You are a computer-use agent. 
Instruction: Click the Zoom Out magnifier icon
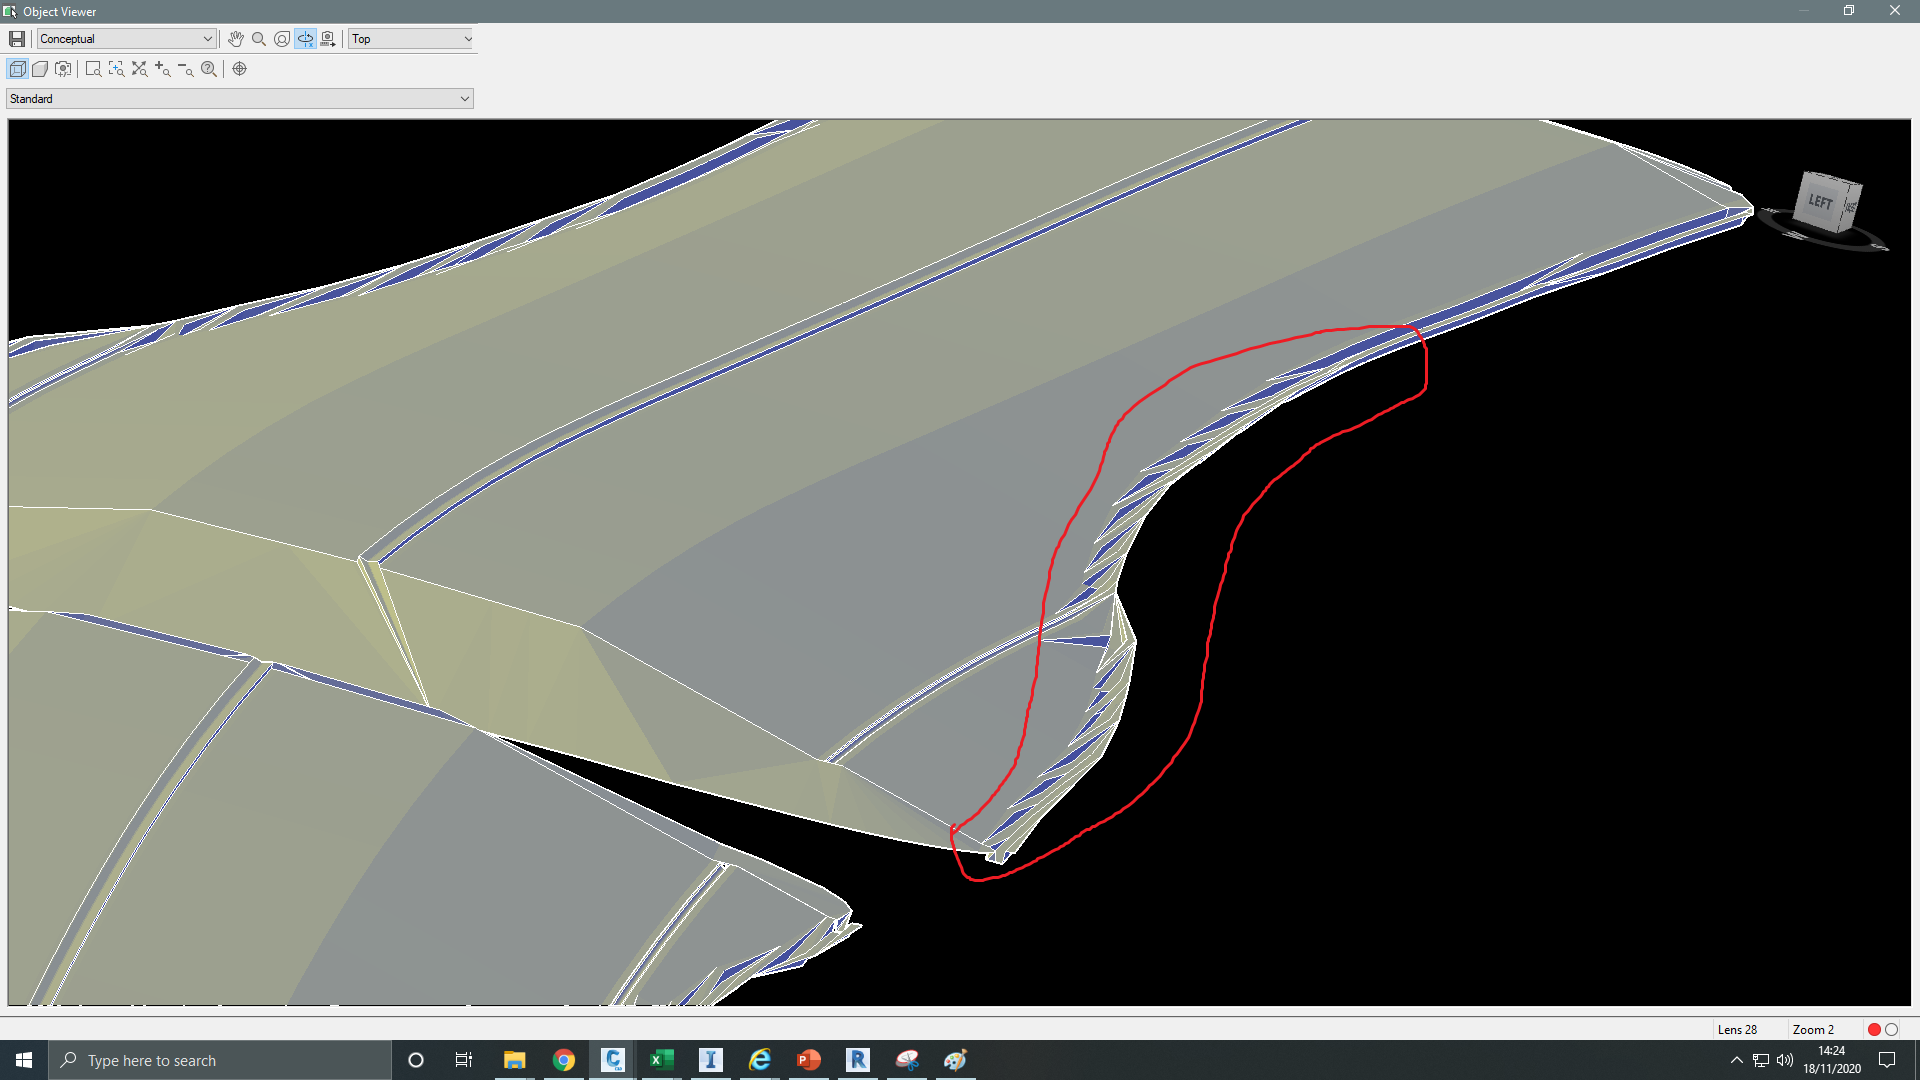[x=185, y=68]
